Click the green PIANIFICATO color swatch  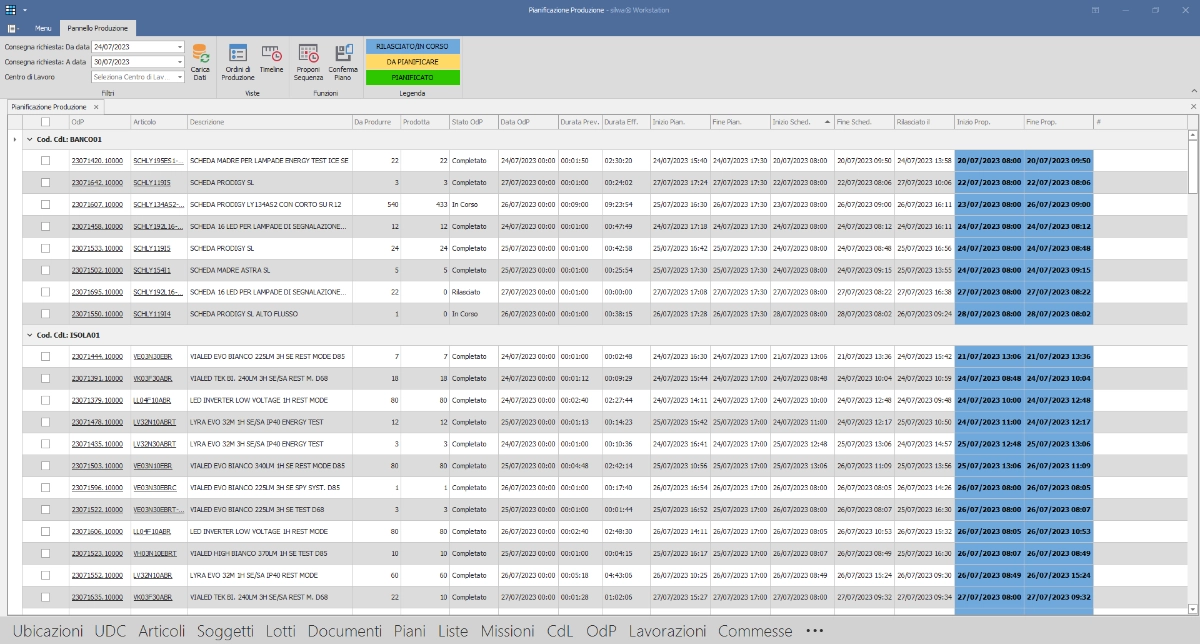(x=414, y=77)
